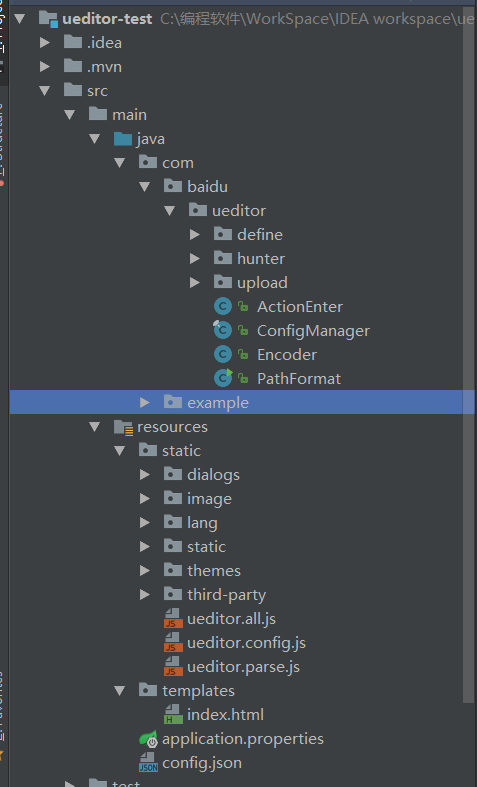Click the ActionEnter class icon

[x=222, y=306]
